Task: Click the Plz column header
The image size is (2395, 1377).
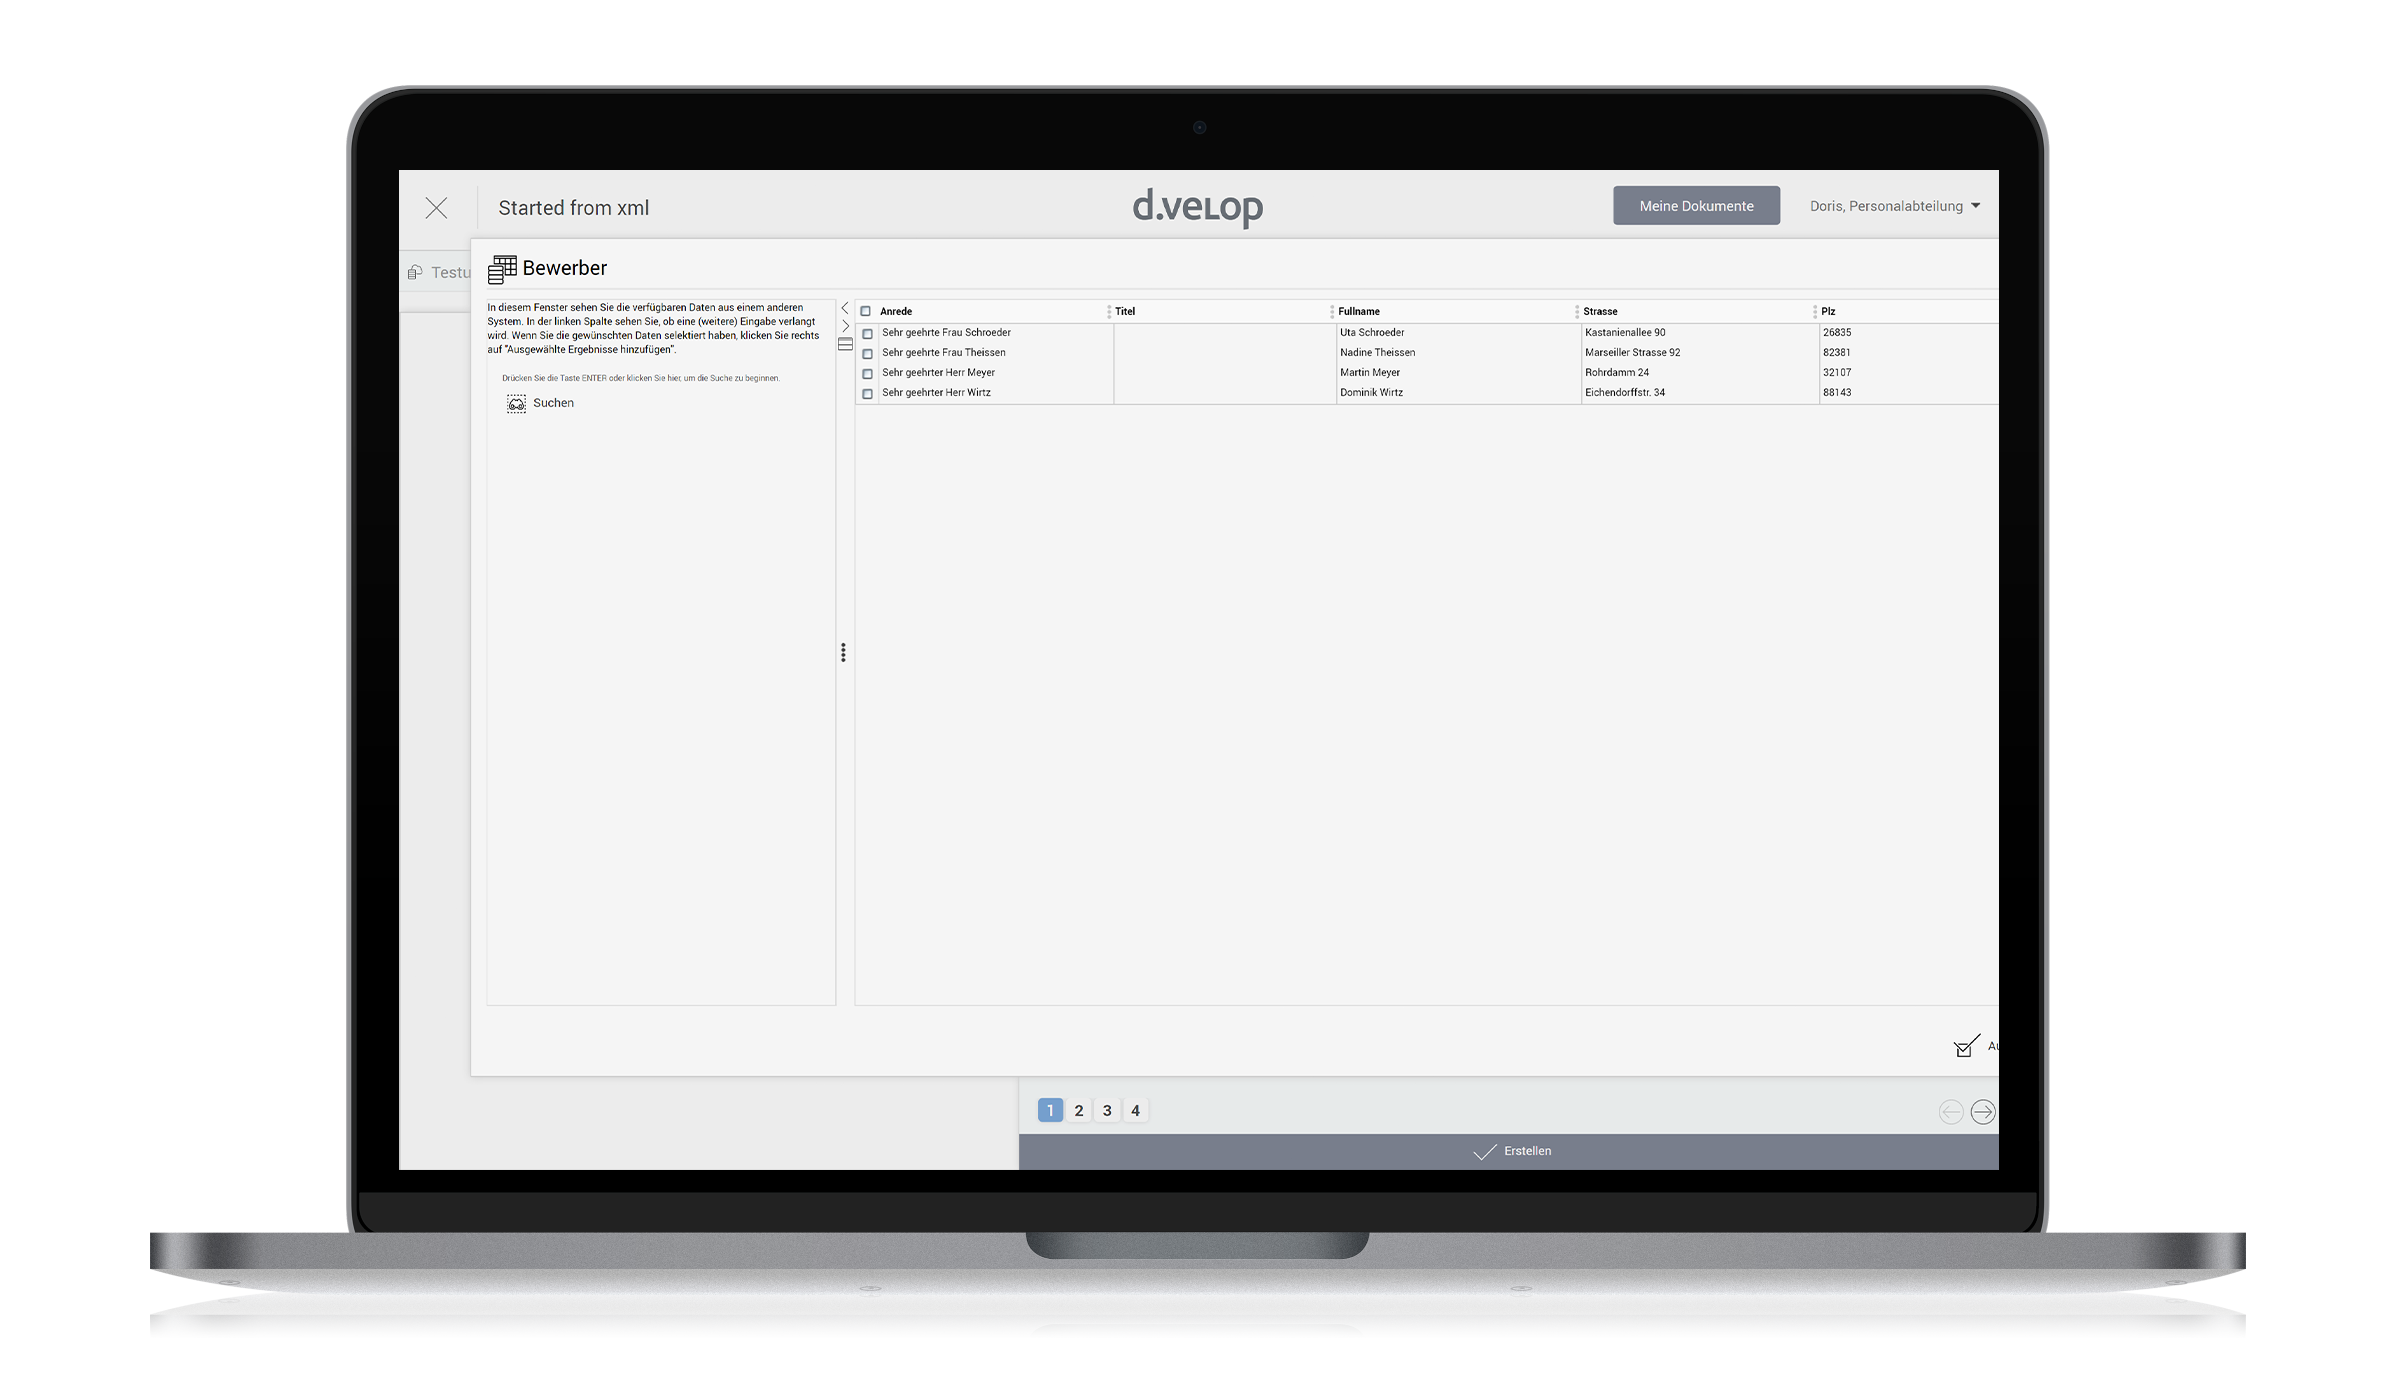Action: (1828, 311)
